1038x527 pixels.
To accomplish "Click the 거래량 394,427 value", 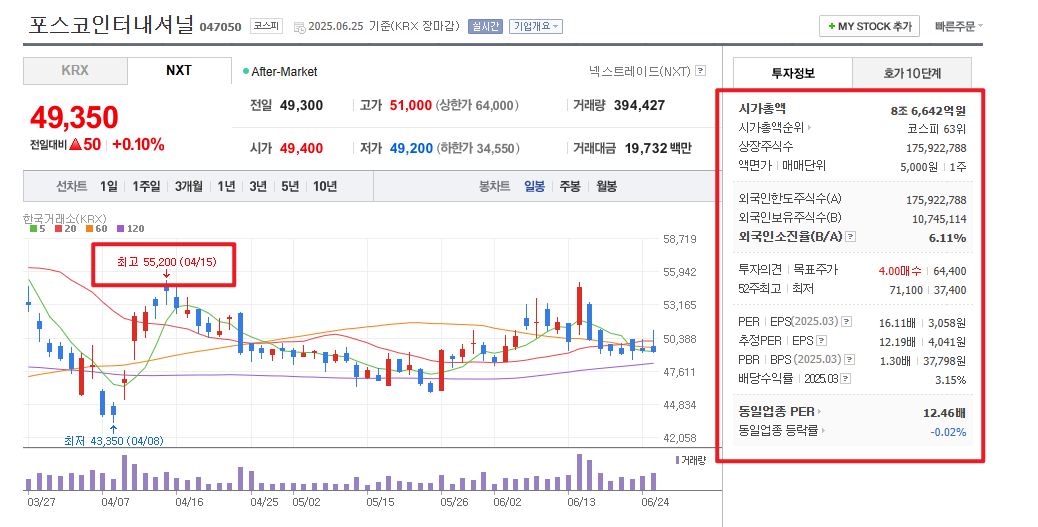I will tap(639, 106).
